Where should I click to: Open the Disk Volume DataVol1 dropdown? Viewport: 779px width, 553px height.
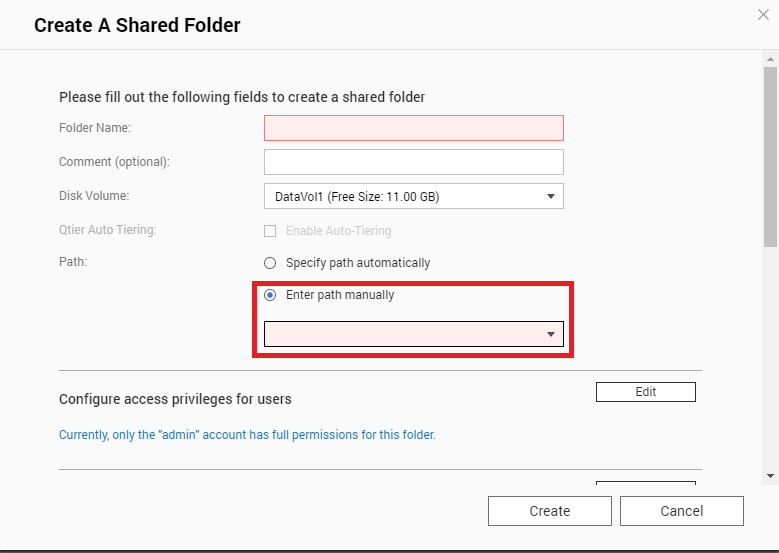413,196
